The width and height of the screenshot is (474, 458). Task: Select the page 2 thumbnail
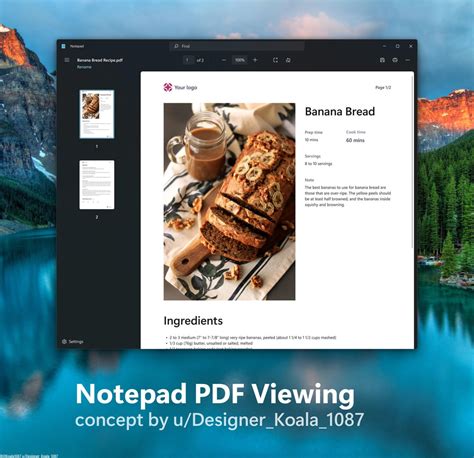[x=97, y=185]
